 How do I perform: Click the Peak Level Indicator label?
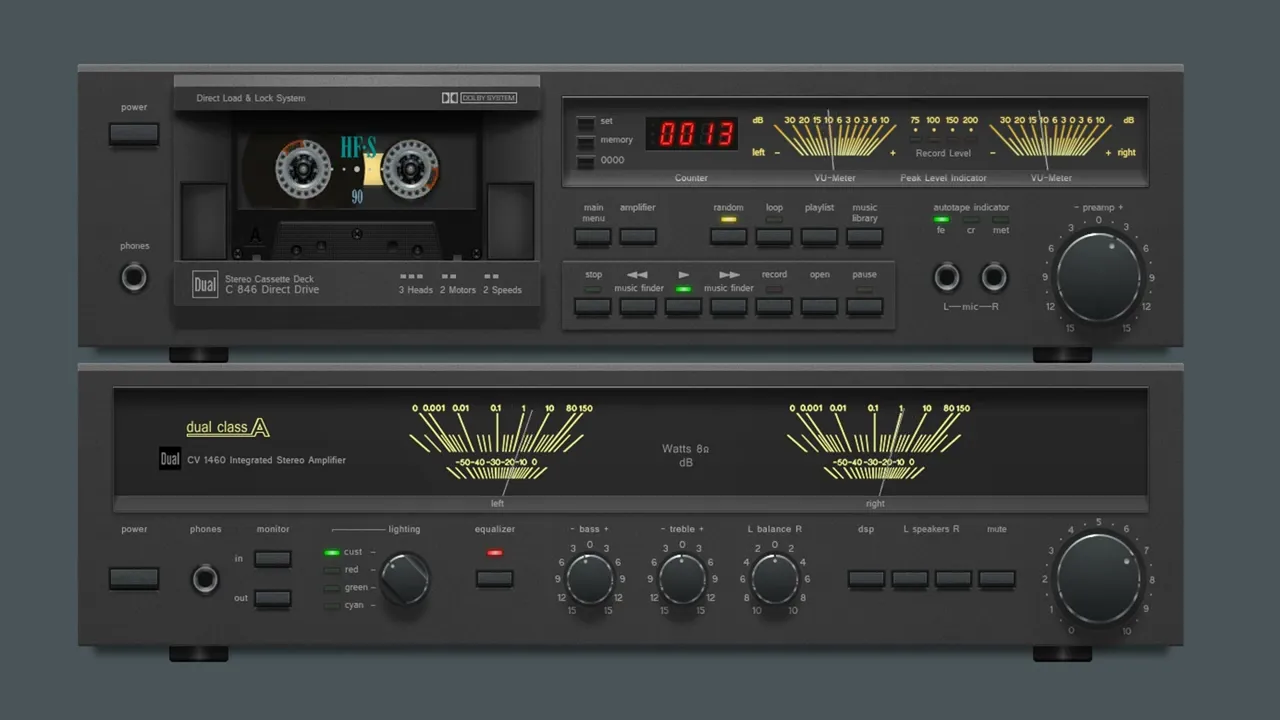point(943,178)
